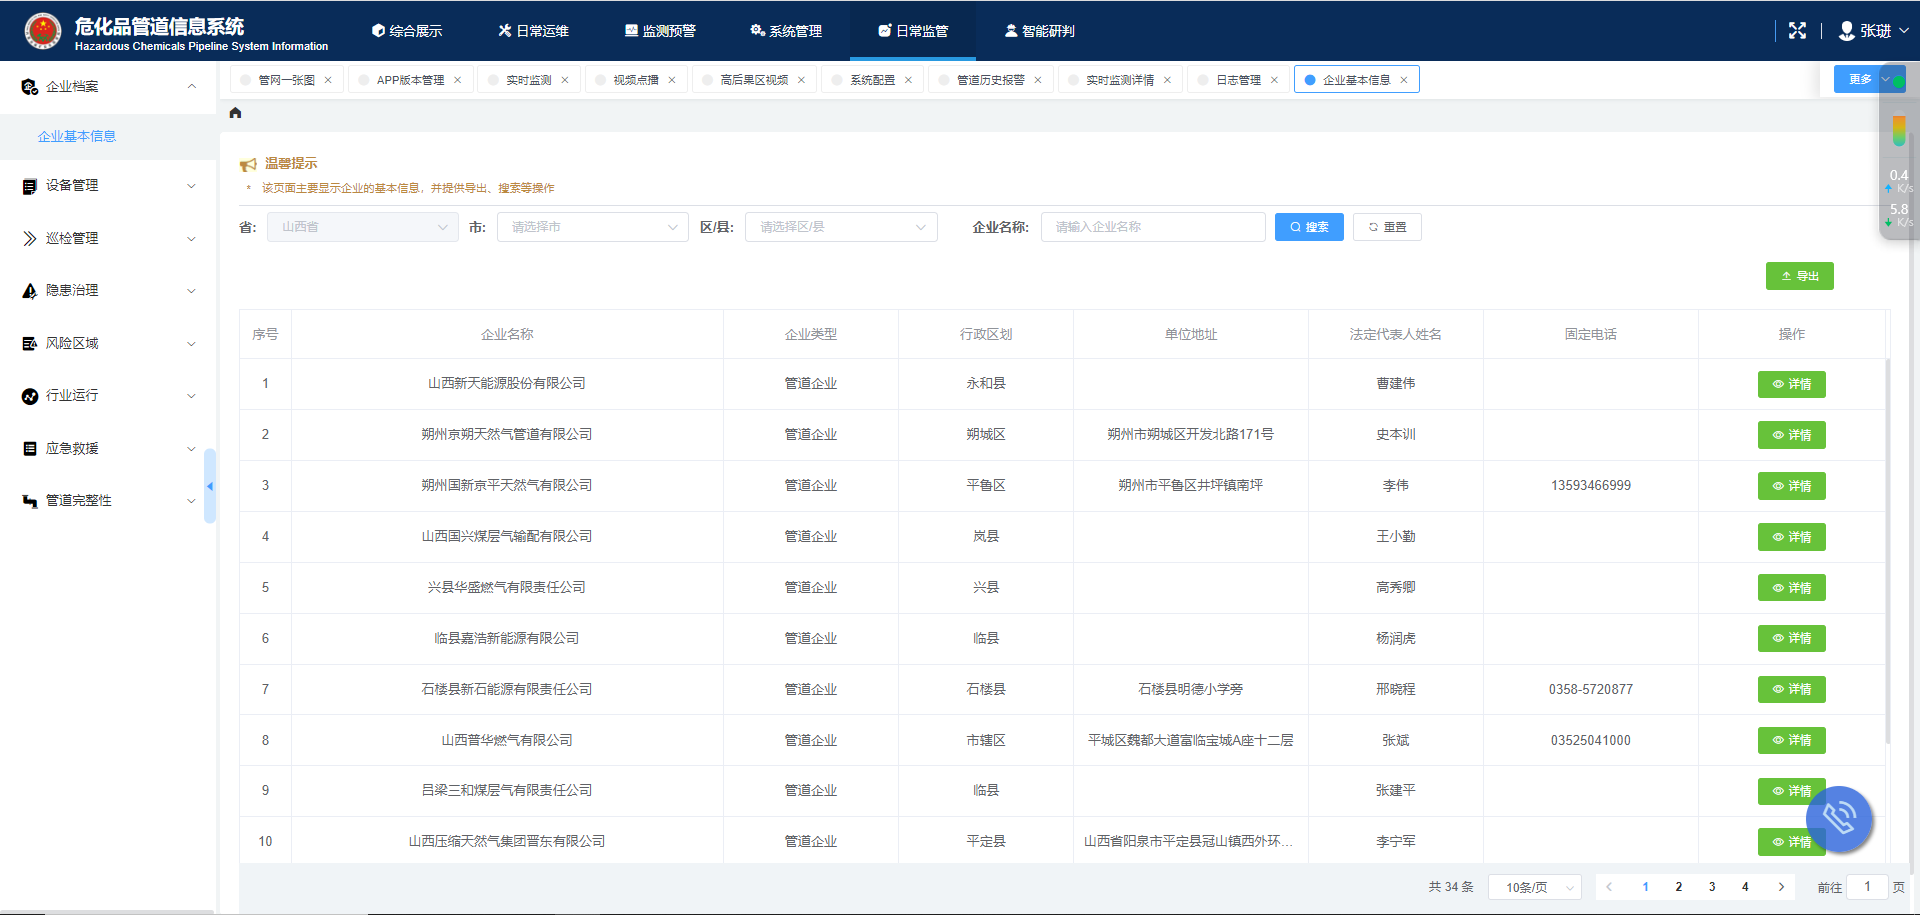Go to page 3

[x=1712, y=887]
